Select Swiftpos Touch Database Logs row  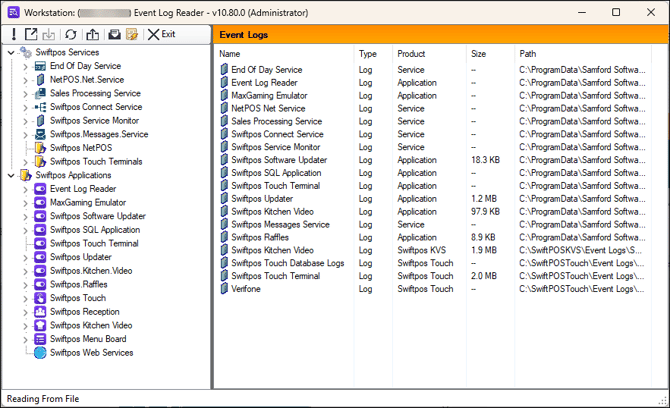(x=434, y=263)
